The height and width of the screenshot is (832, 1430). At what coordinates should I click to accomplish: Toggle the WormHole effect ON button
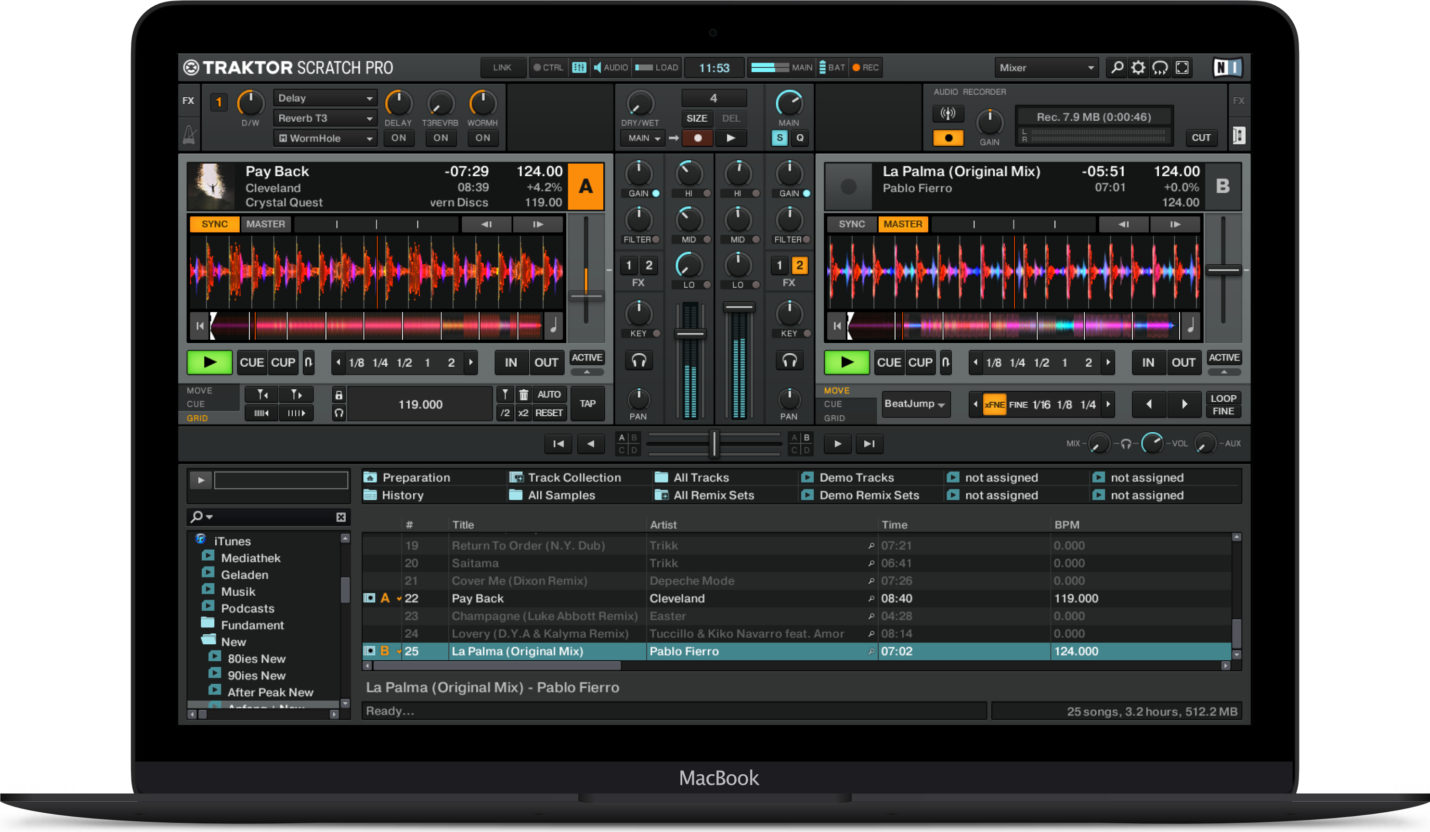pos(483,138)
